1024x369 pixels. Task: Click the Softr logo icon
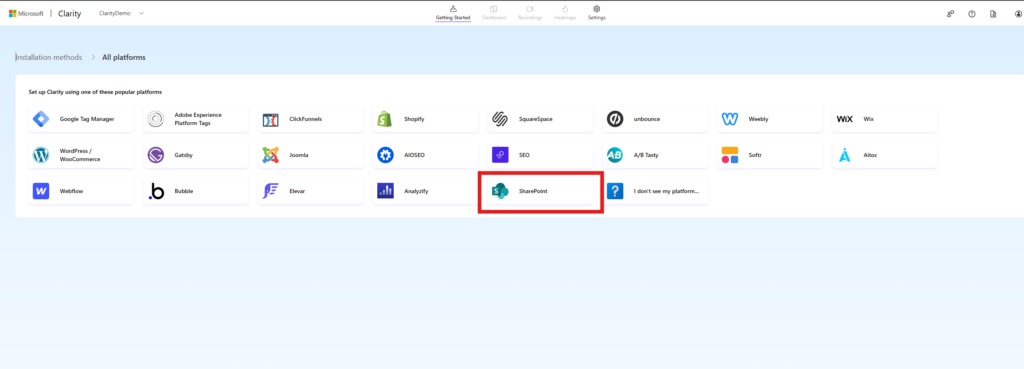click(x=729, y=155)
